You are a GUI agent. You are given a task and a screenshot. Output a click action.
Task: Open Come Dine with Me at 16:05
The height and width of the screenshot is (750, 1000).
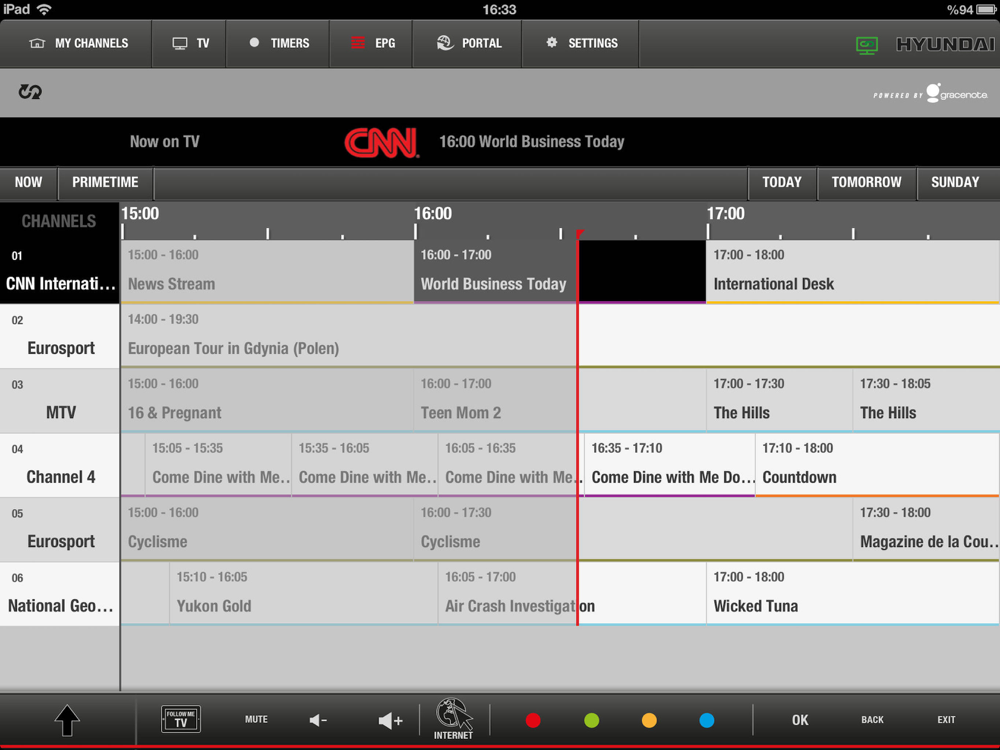511,465
